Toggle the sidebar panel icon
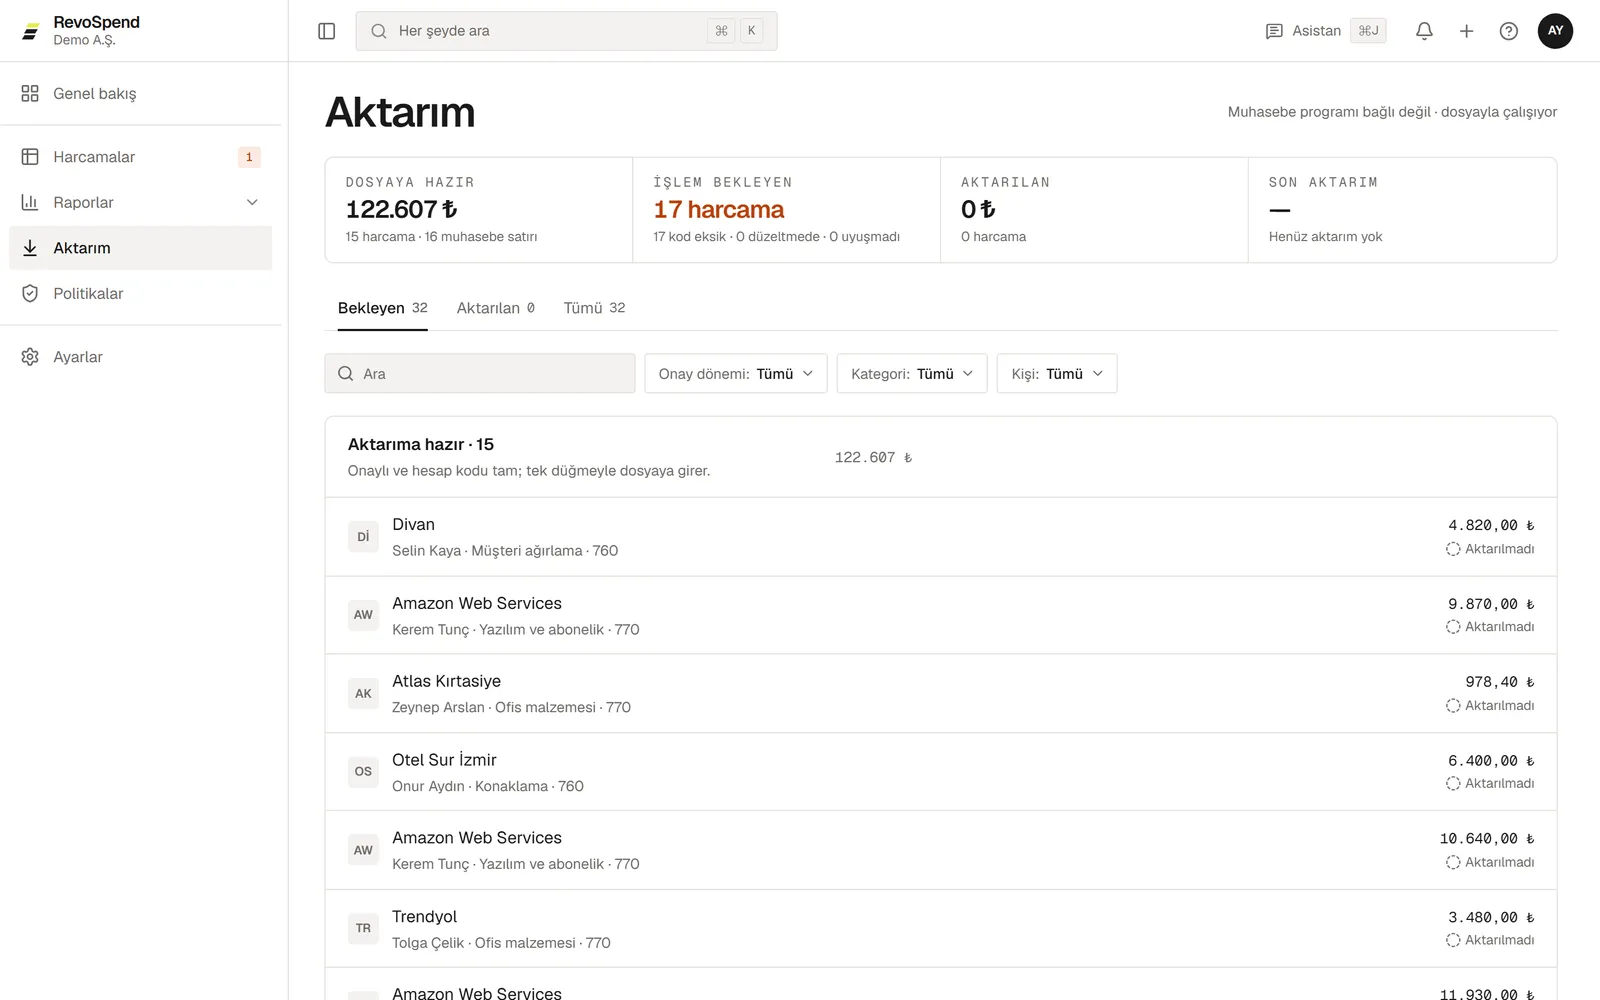The width and height of the screenshot is (1600, 1000). click(326, 31)
